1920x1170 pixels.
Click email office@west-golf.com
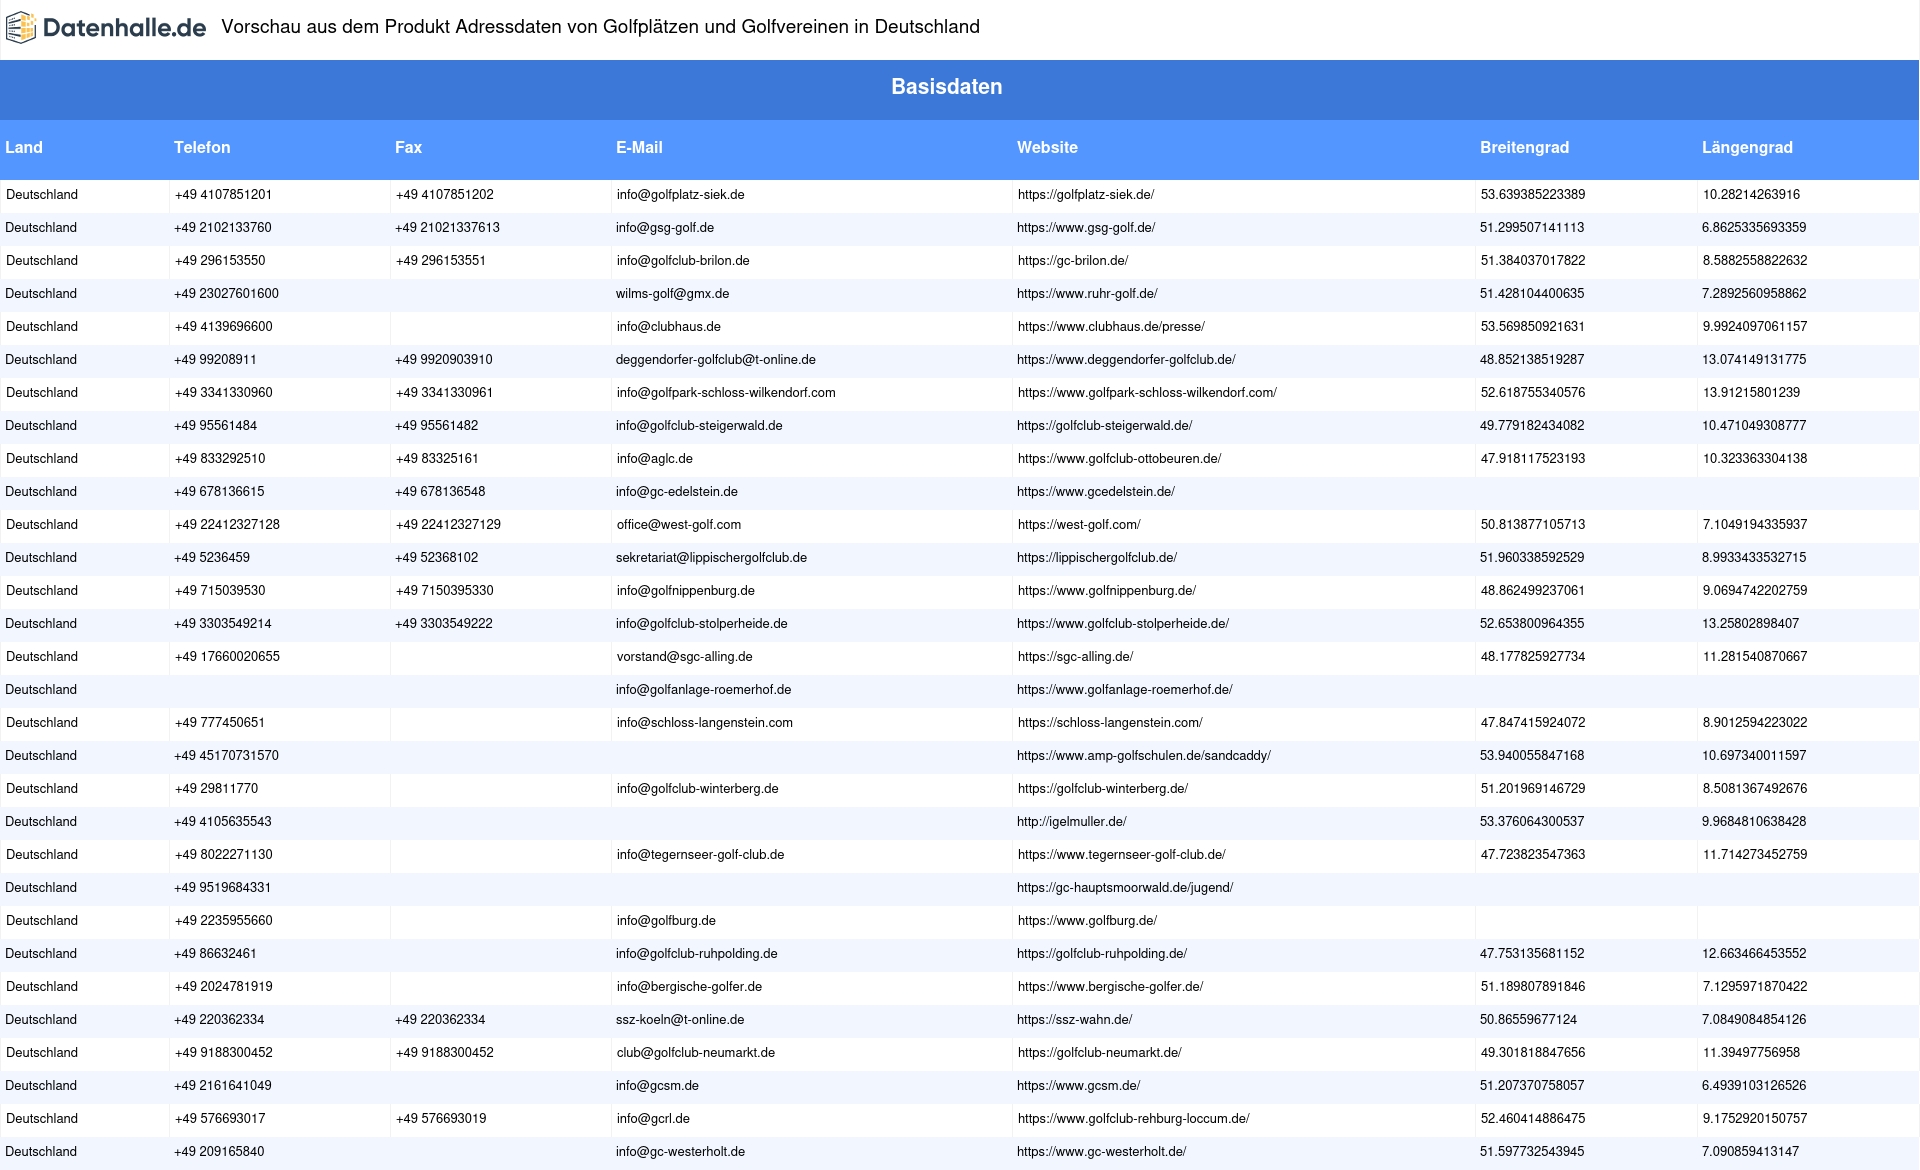(x=679, y=525)
